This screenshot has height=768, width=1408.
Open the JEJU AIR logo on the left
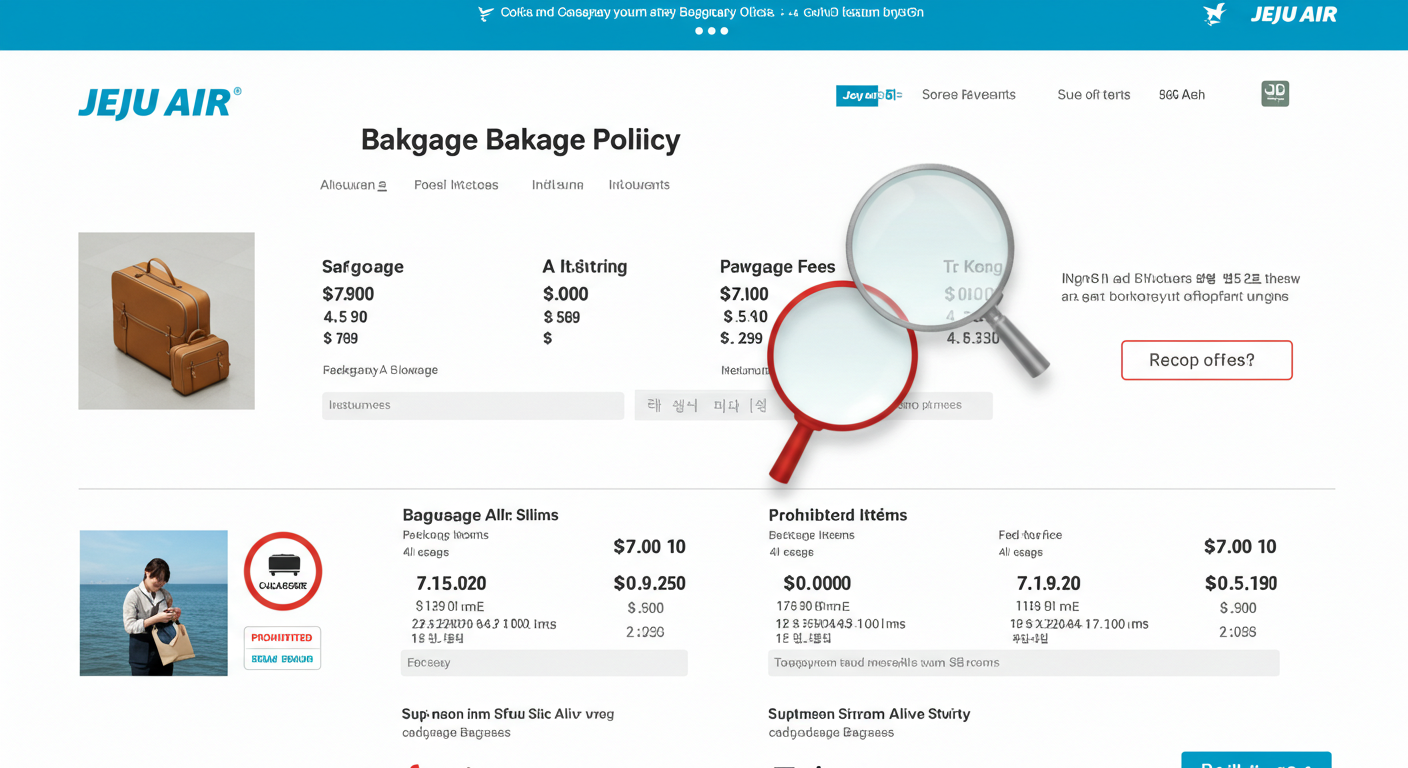click(160, 103)
